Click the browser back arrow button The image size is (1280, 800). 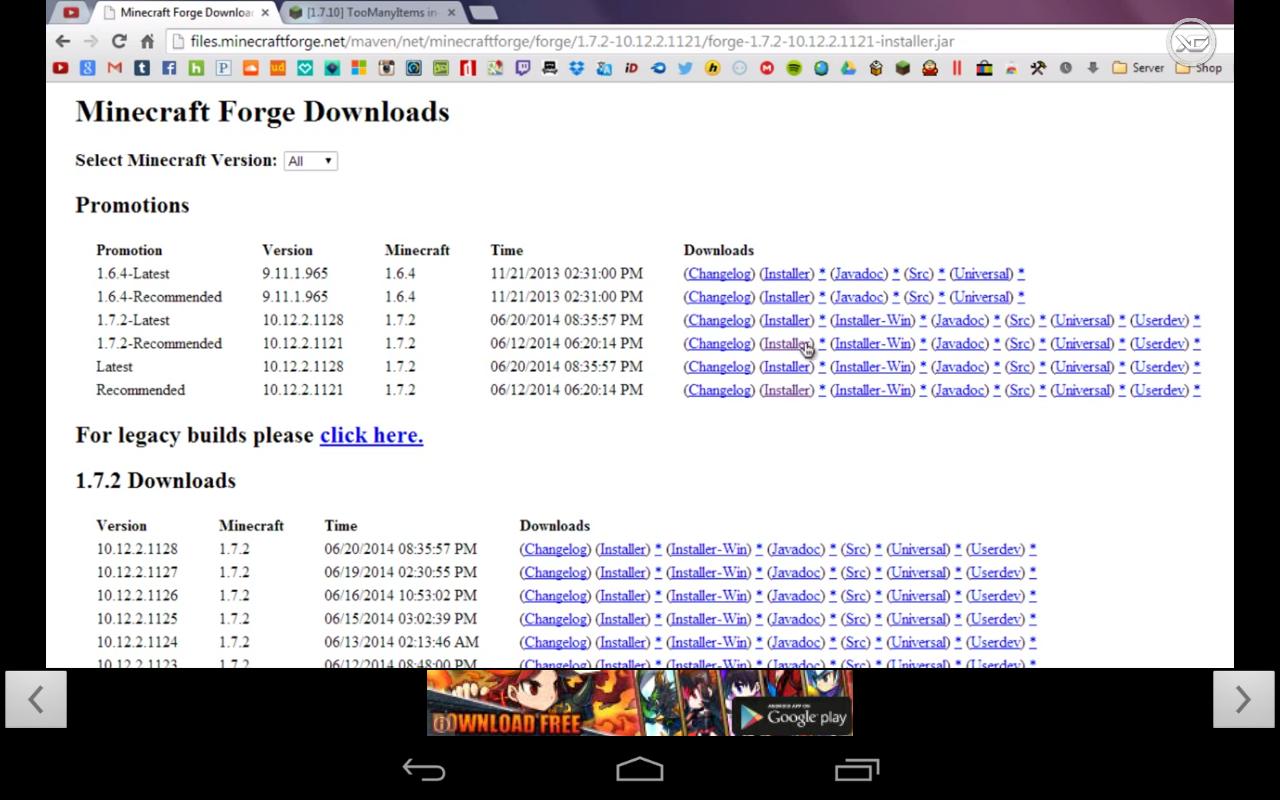[x=63, y=41]
